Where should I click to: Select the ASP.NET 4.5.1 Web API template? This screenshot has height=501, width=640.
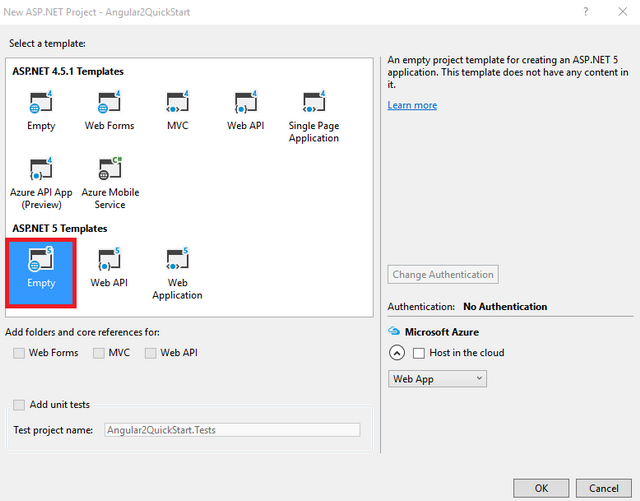click(x=245, y=110)
